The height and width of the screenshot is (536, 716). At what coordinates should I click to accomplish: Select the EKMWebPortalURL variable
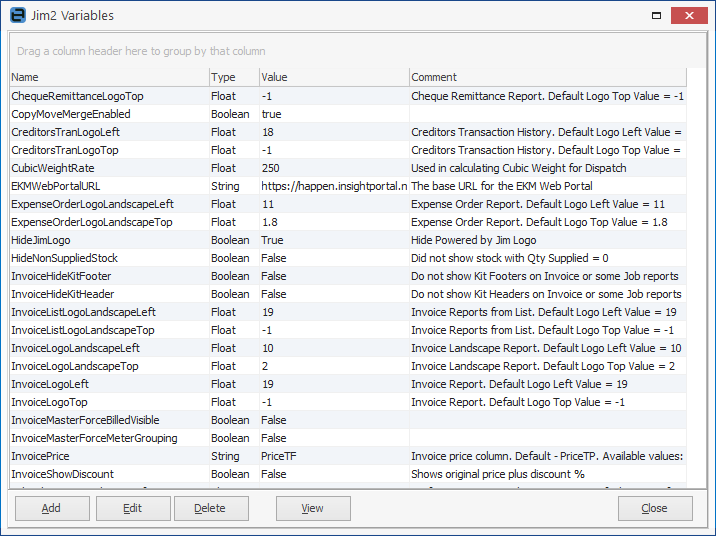click(x=348, y=186)
